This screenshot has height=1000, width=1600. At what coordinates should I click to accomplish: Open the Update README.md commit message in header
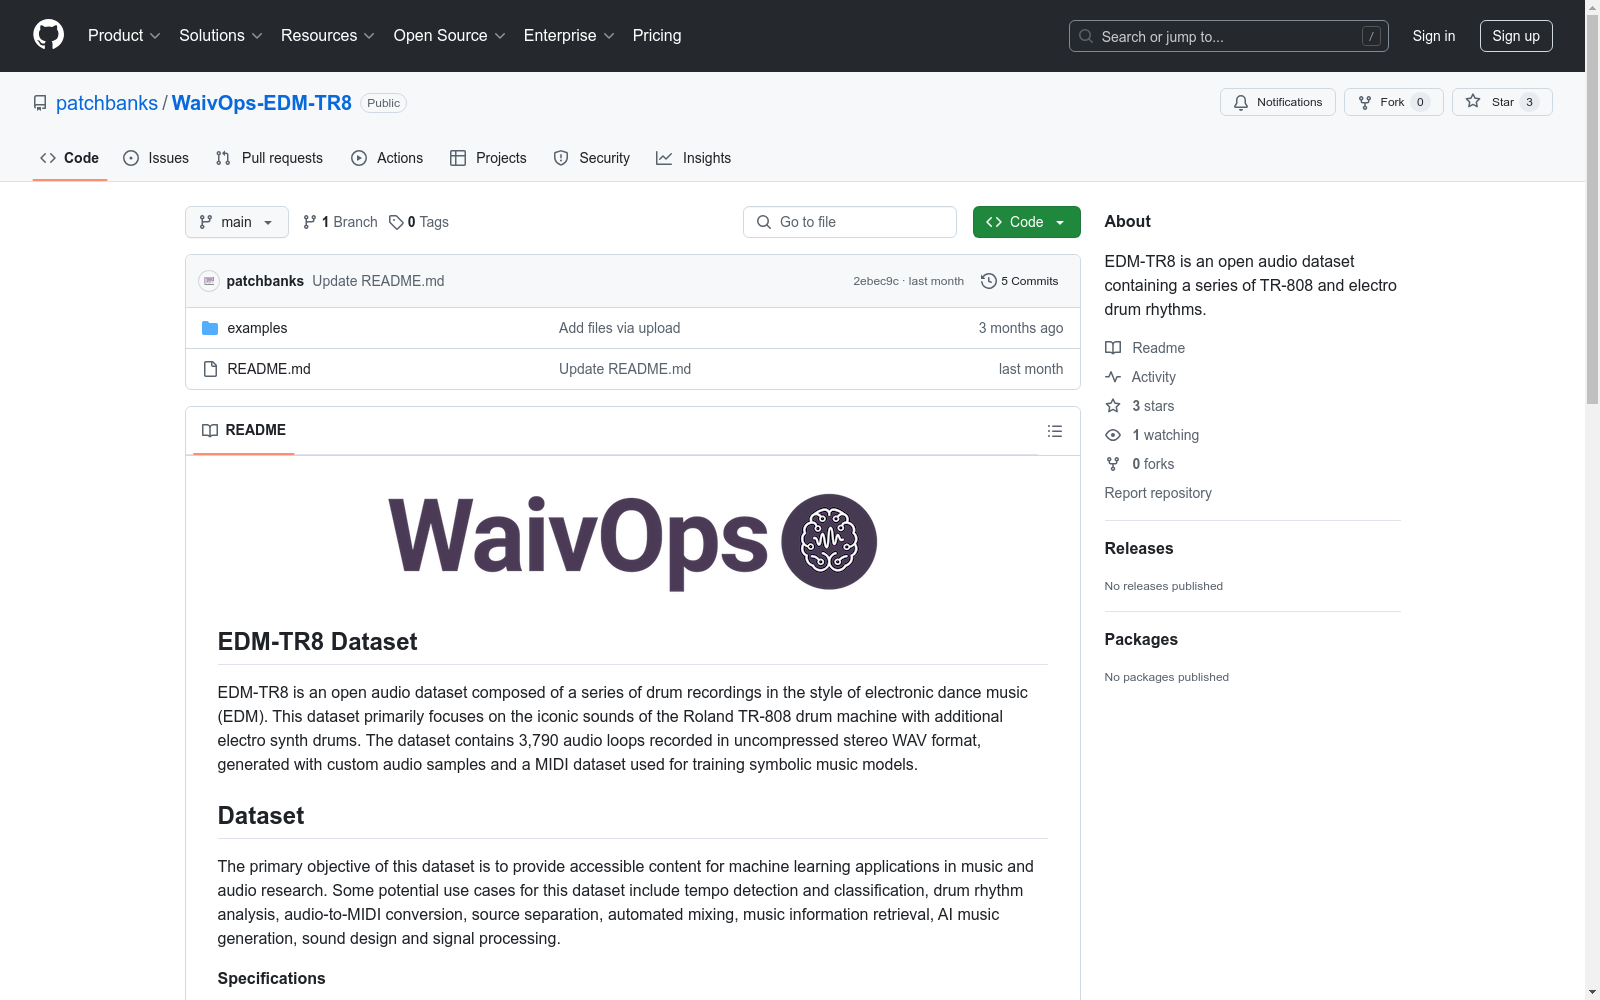(x=378, y=281)
